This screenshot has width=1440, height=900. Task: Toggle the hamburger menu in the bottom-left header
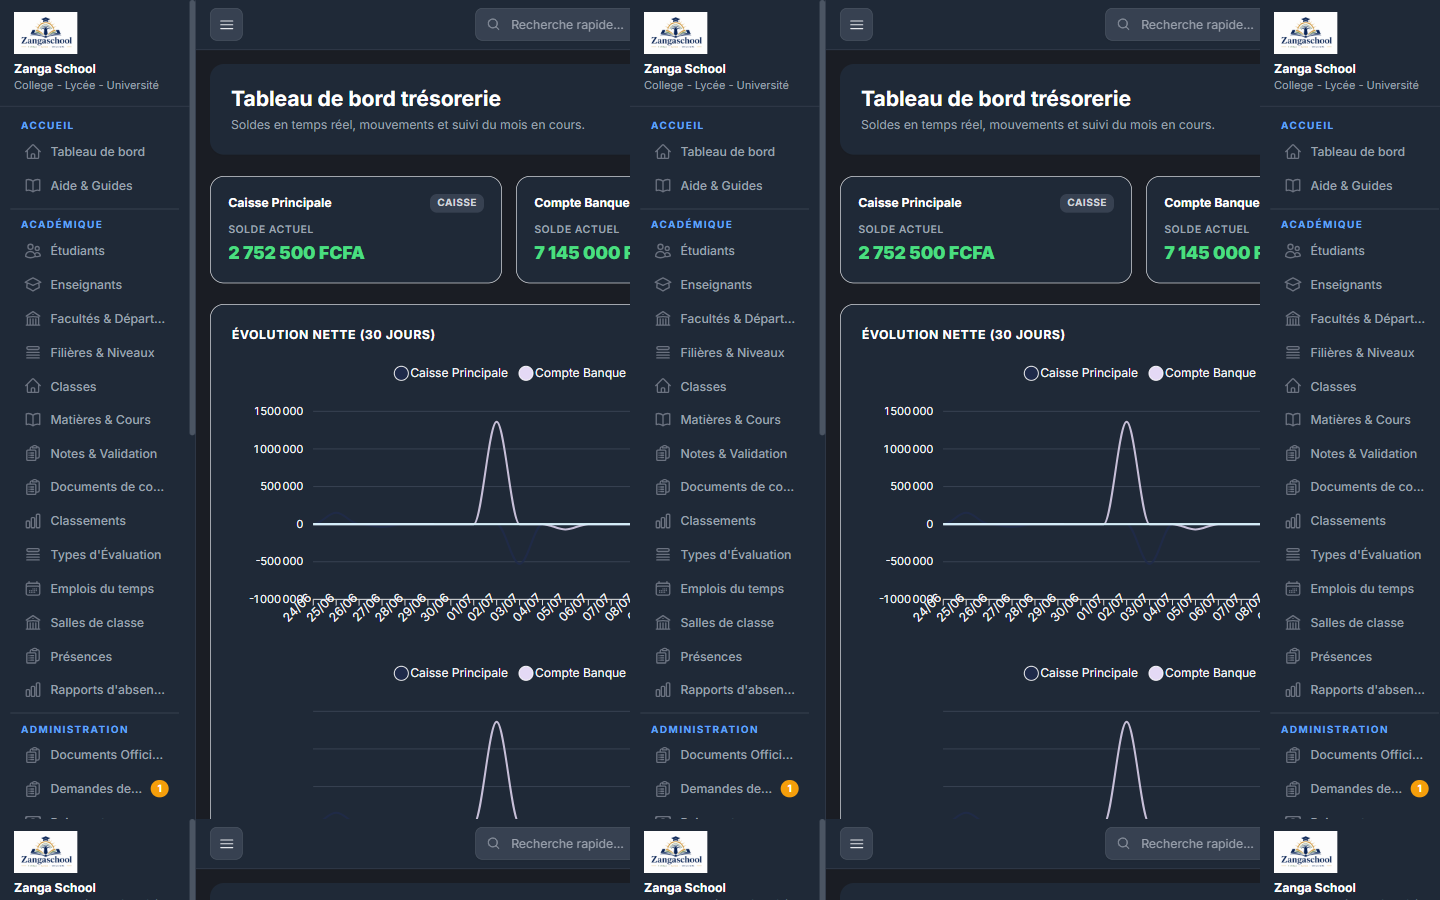pos(227,844)
